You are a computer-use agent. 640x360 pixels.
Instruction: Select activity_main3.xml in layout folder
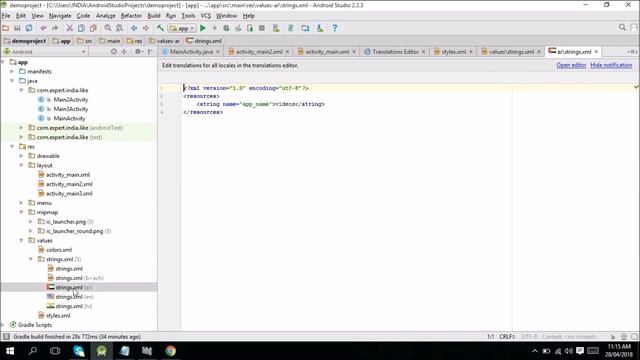pos(69,193)
